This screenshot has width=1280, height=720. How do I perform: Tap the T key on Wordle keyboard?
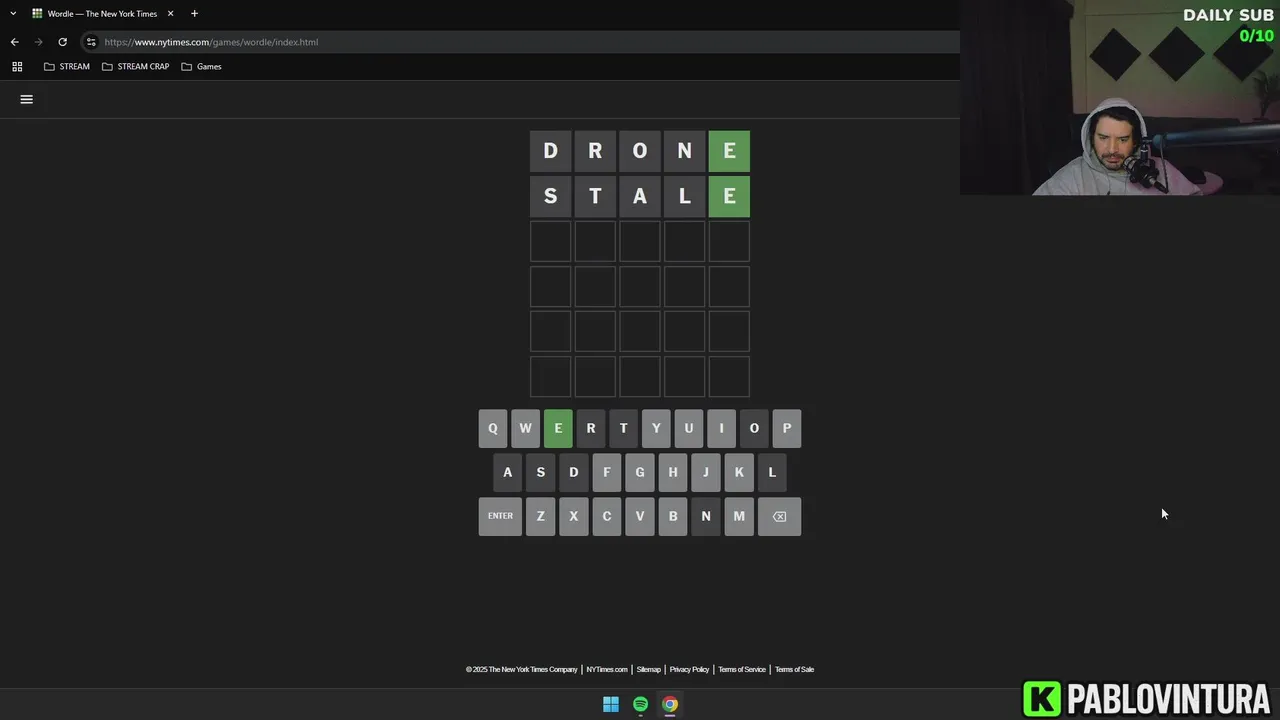(623, 428)
